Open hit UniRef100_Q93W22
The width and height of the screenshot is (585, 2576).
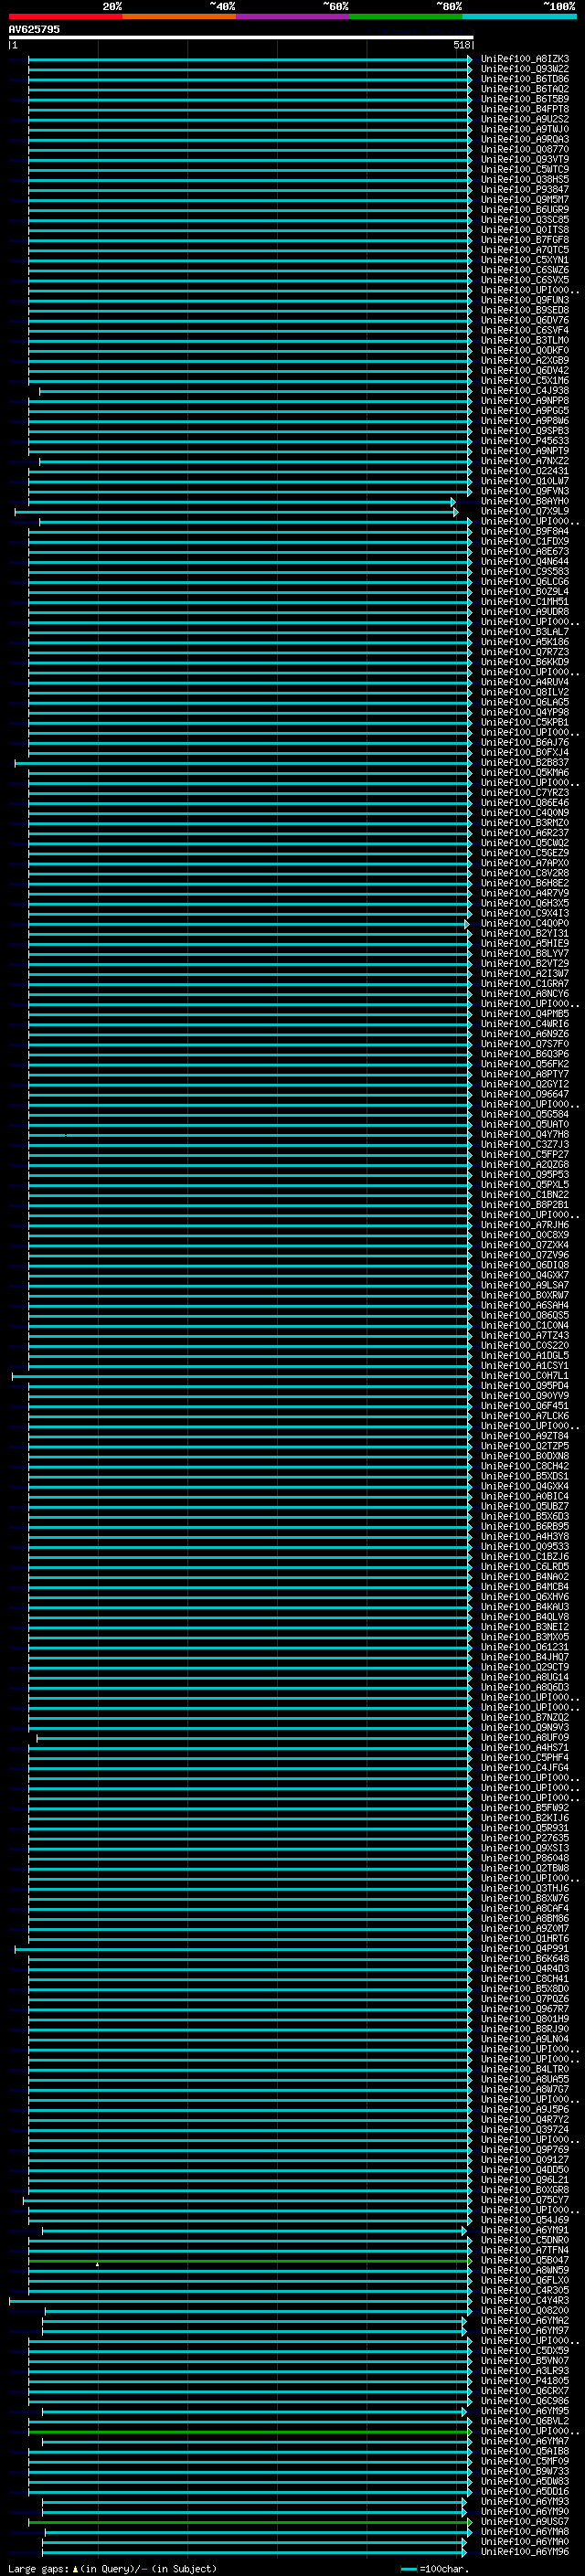pos(525,69)
